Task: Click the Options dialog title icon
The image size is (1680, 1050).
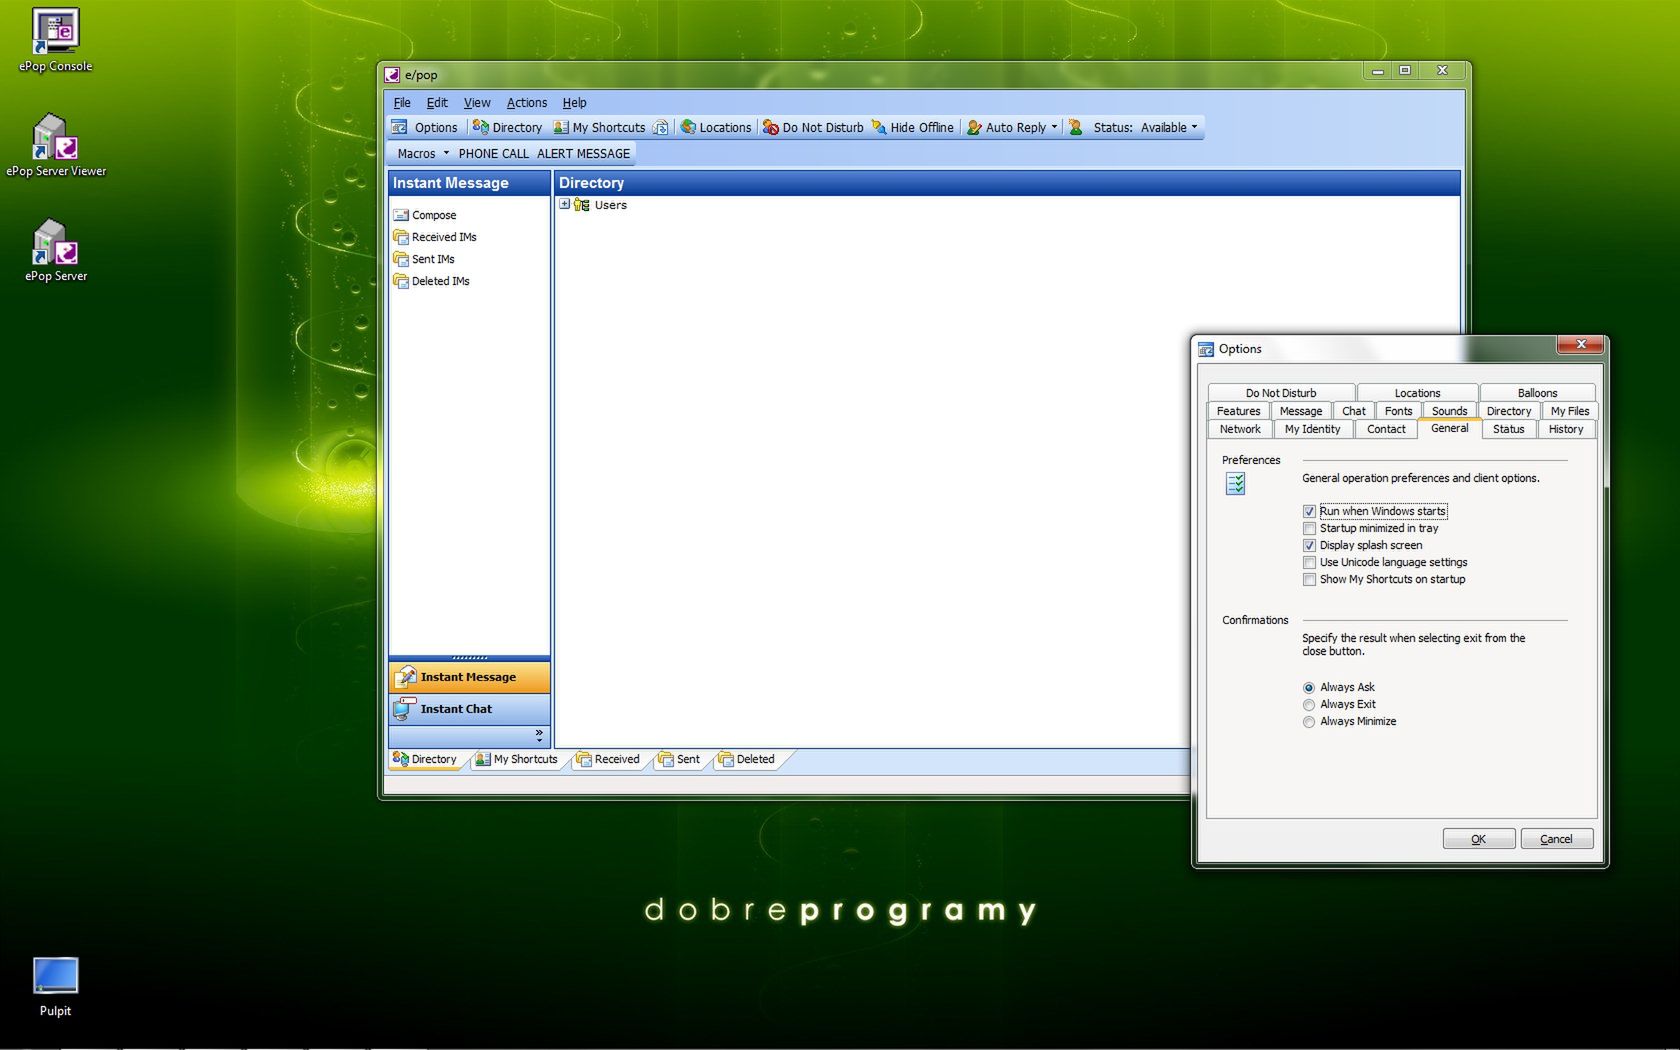Action: pyautogui.click(x=1206, y=349)
